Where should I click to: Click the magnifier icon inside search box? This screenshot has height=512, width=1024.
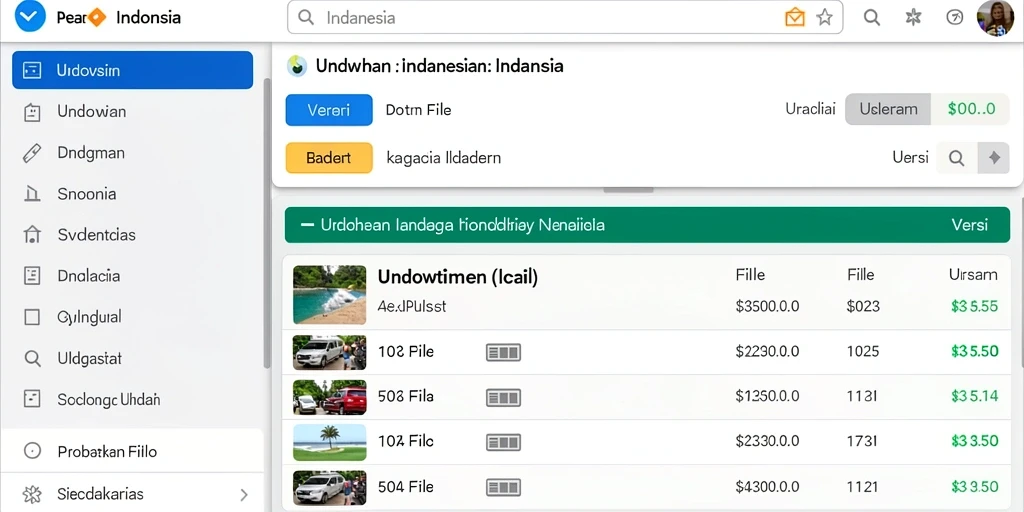coord(306,18)
